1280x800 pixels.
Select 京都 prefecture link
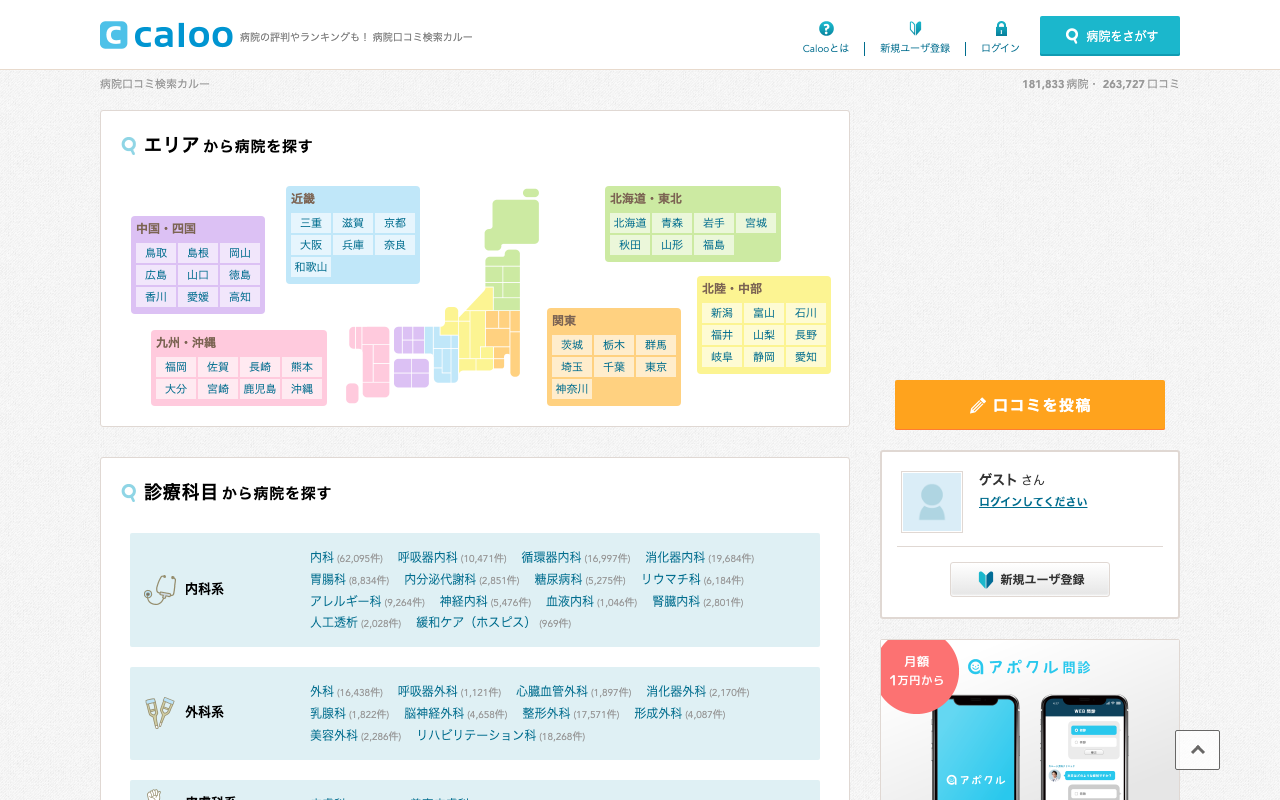click(x=395, y=223)
